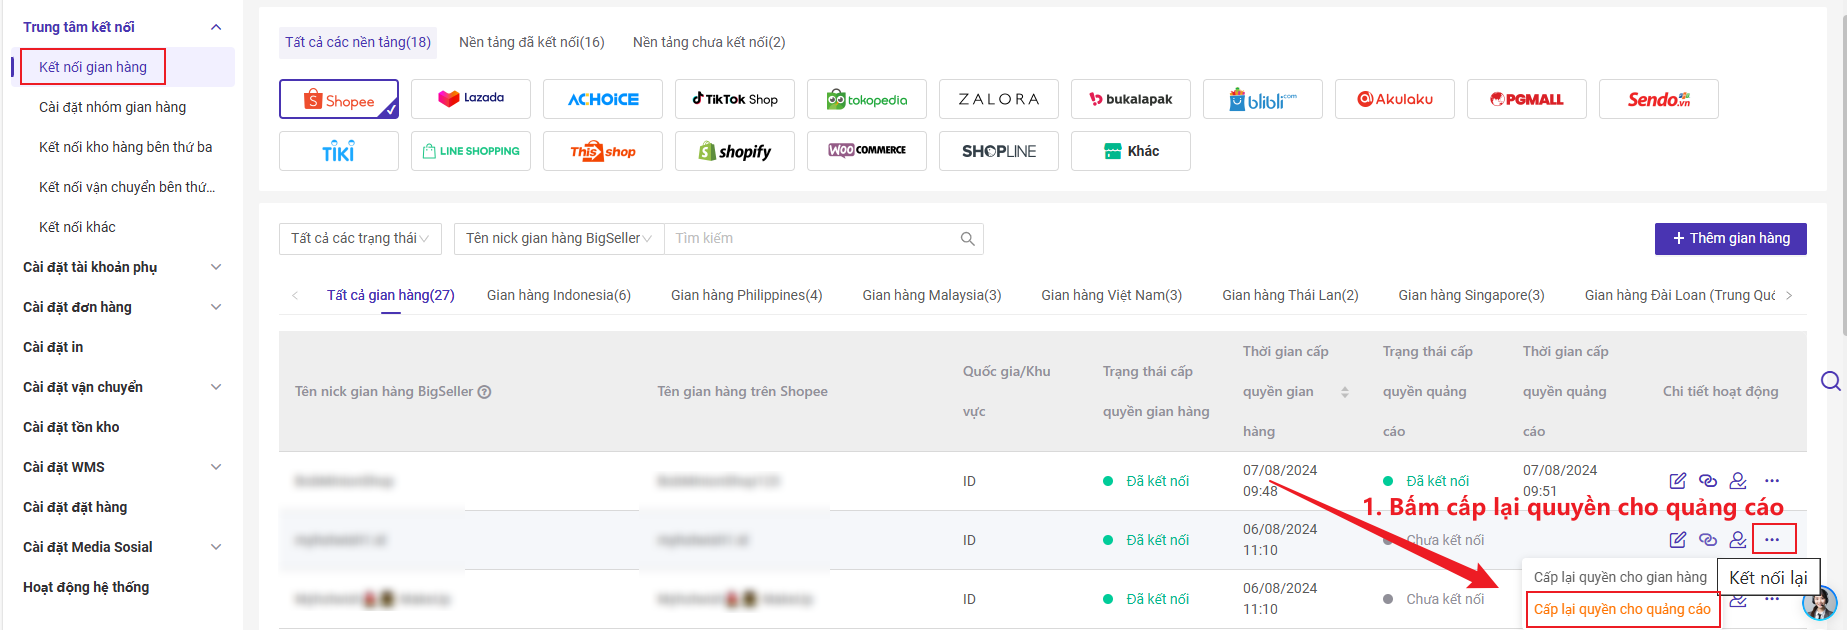Click the edit icon in the 07/08/2024 row

[x=1678, y=481]
